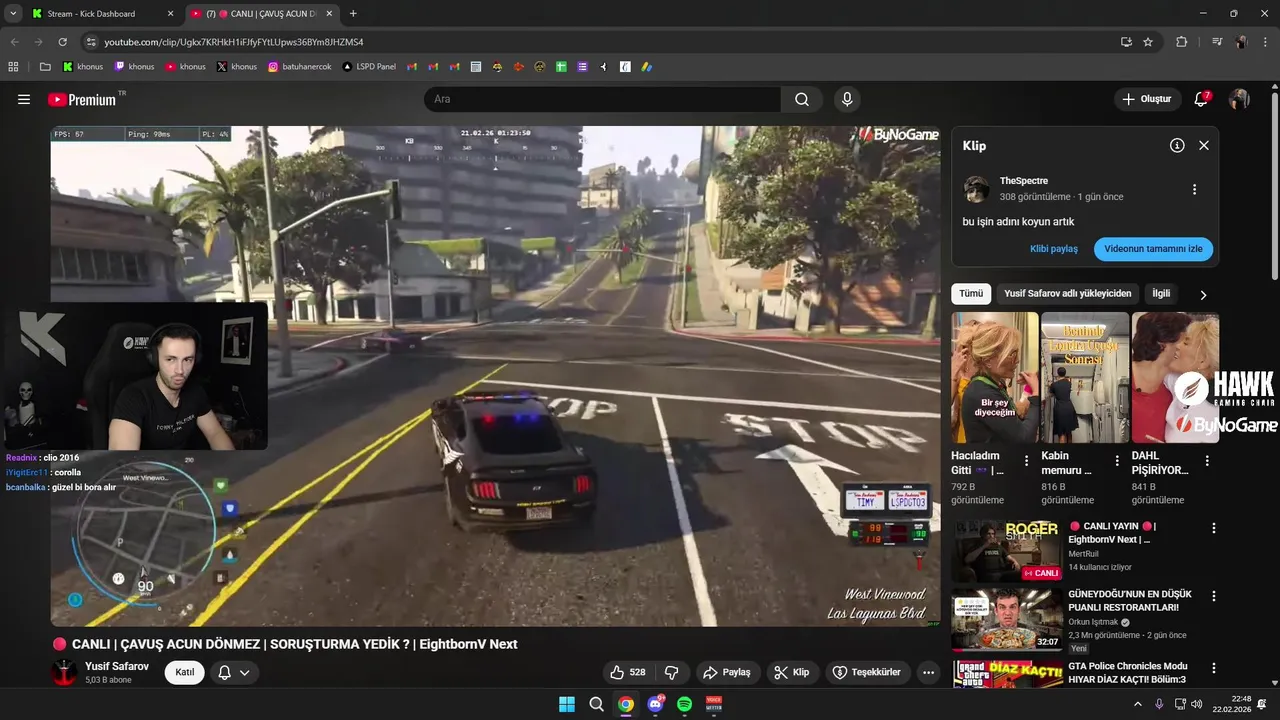1280x720 pixels.
Task: Open volume control in system tray
Action: click(x=1197, y=704)
